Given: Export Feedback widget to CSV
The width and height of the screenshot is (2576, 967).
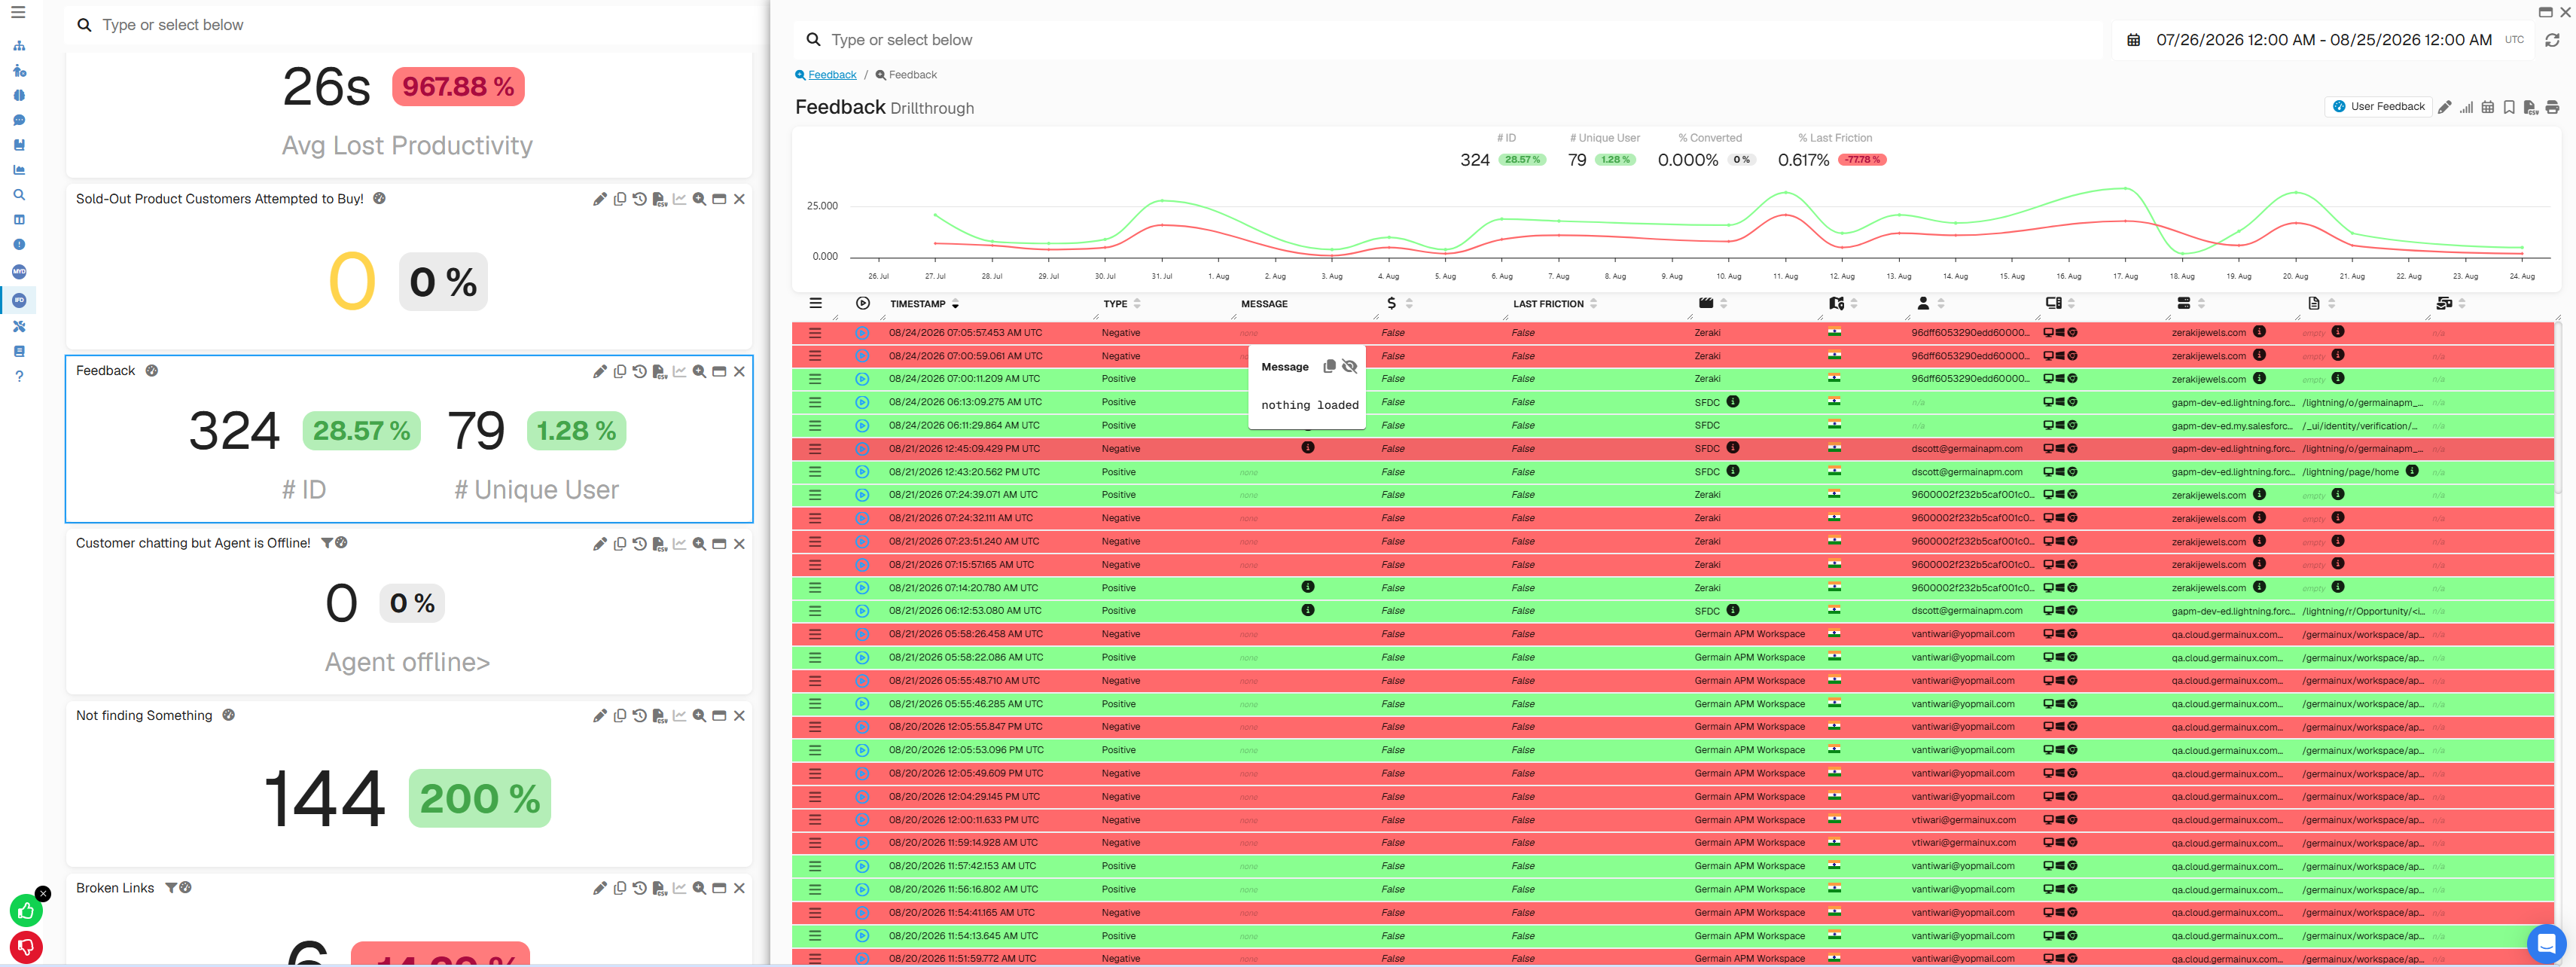Looking at the screenshot, I should pyautogui.click(x=660, y=372).
